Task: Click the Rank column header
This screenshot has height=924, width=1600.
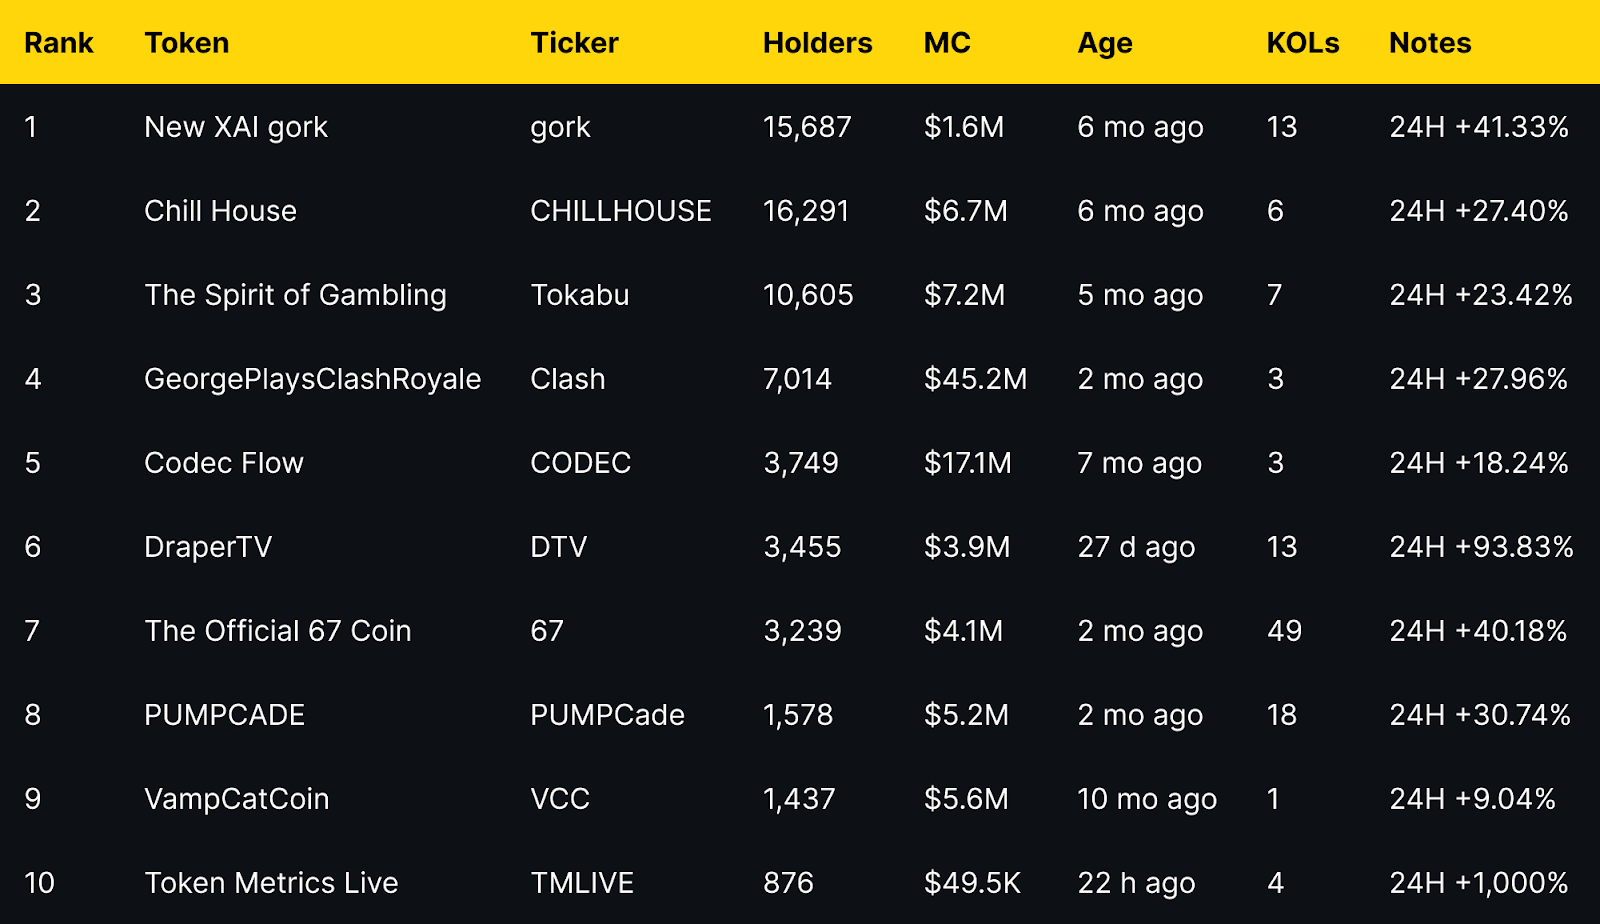Action: 59,43
